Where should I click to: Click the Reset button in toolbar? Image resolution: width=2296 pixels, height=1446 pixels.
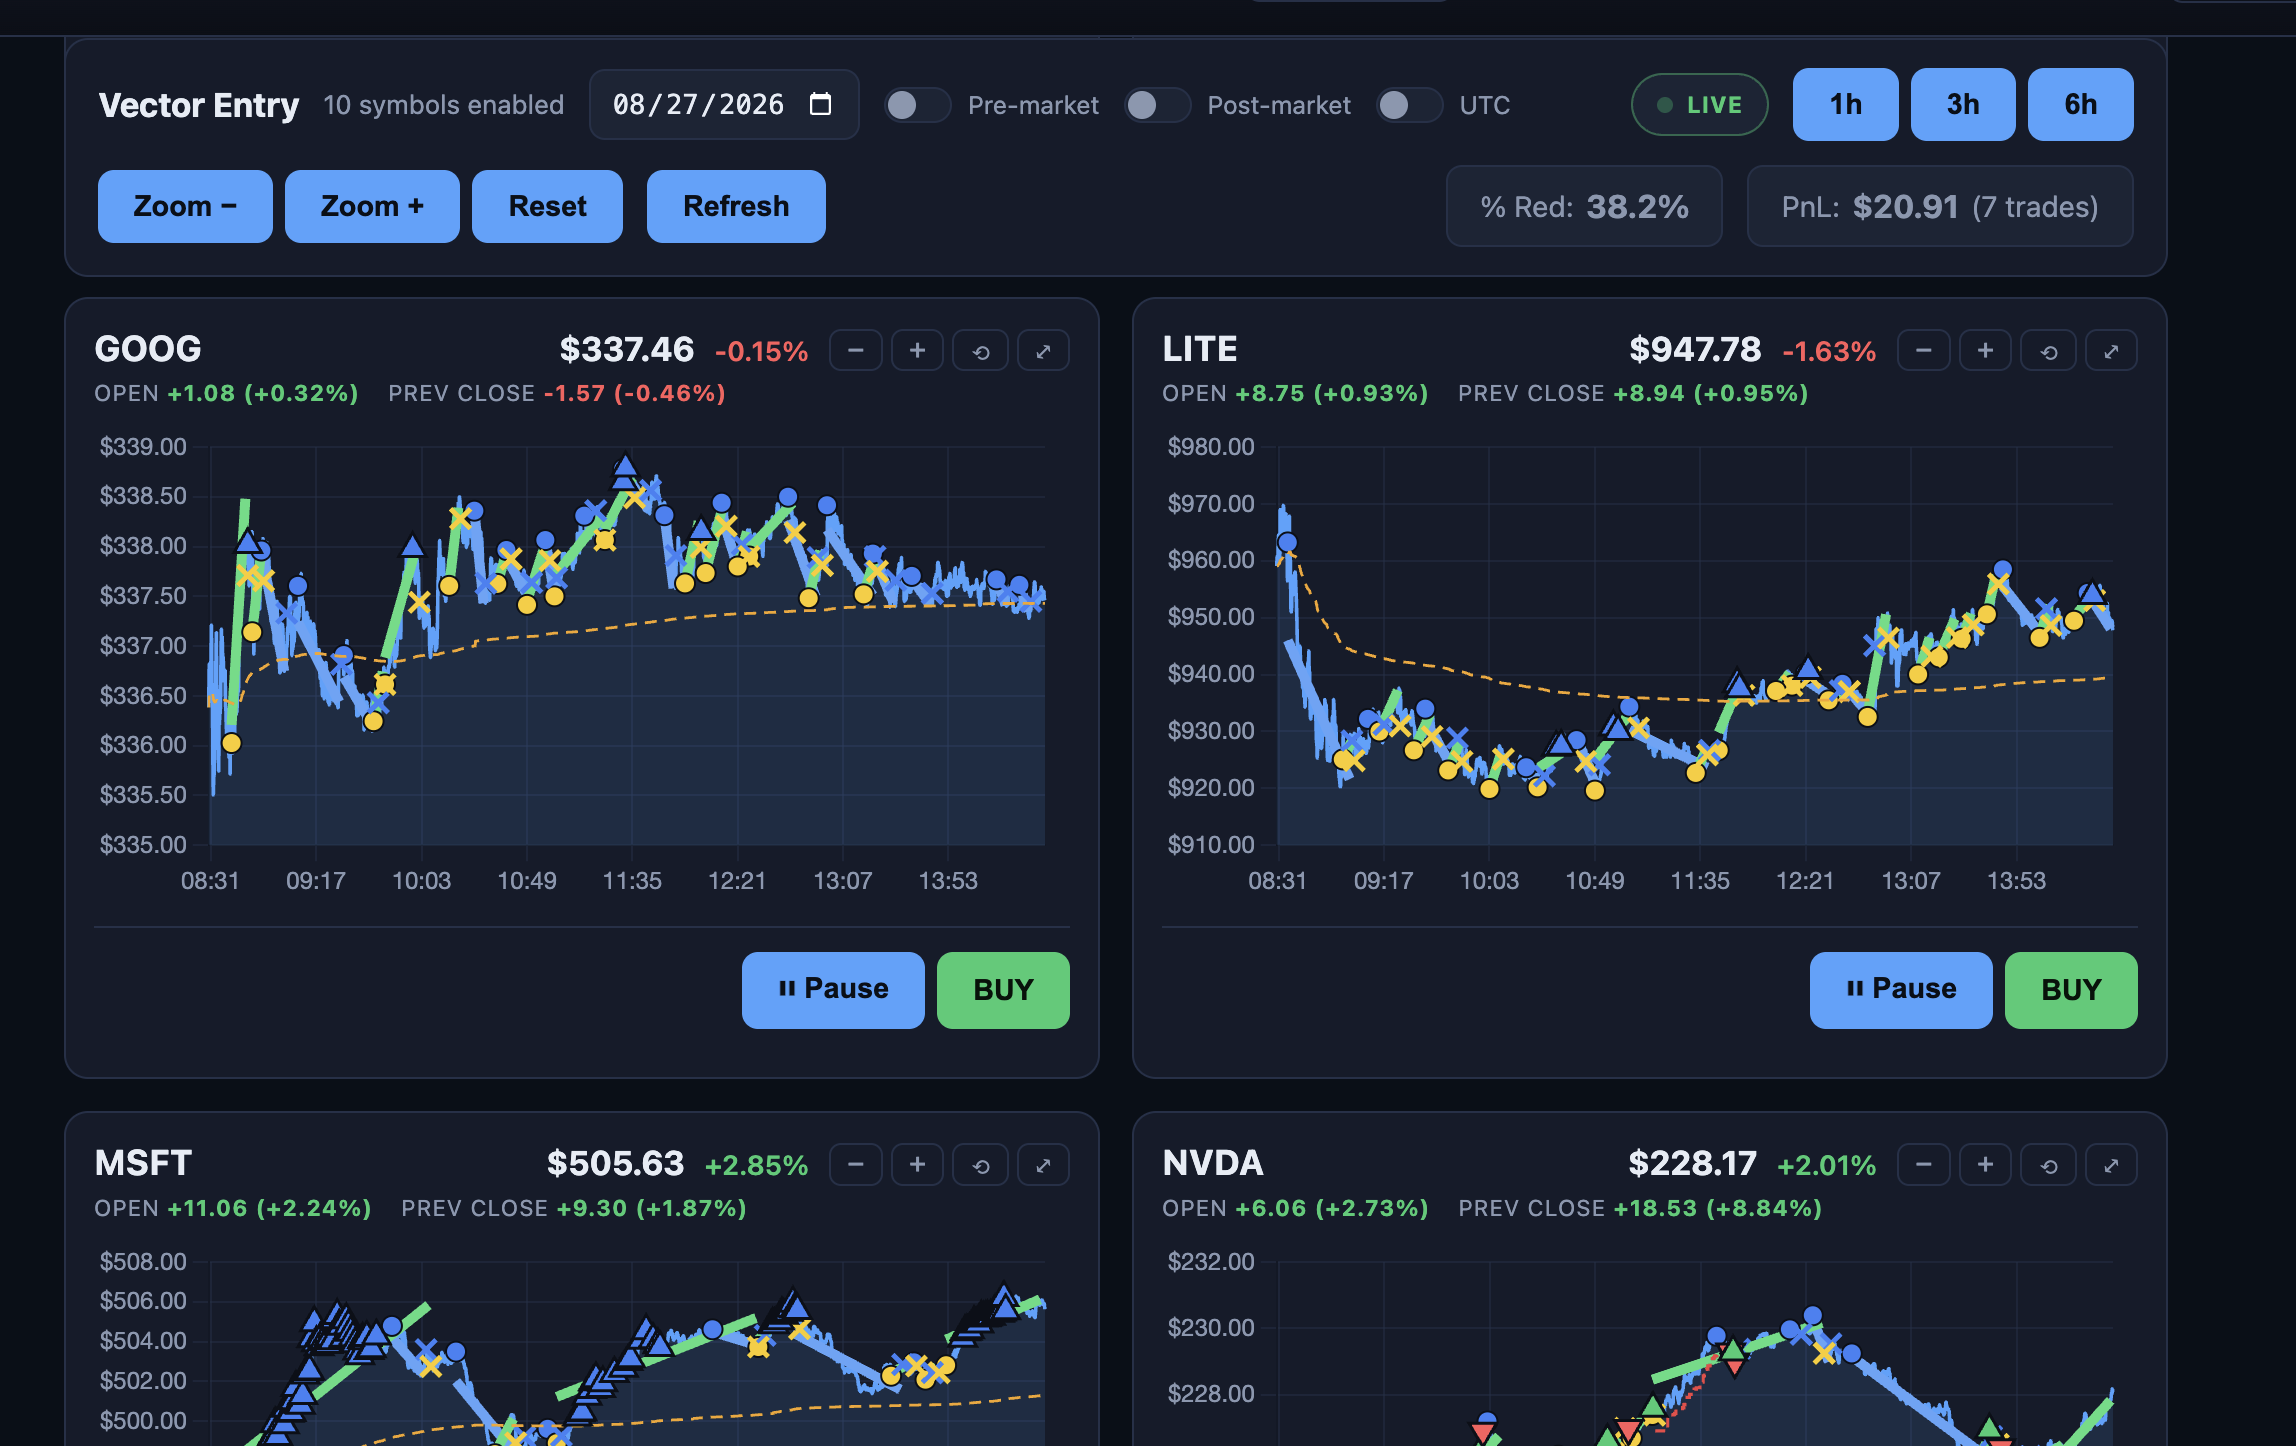point(547,206)
